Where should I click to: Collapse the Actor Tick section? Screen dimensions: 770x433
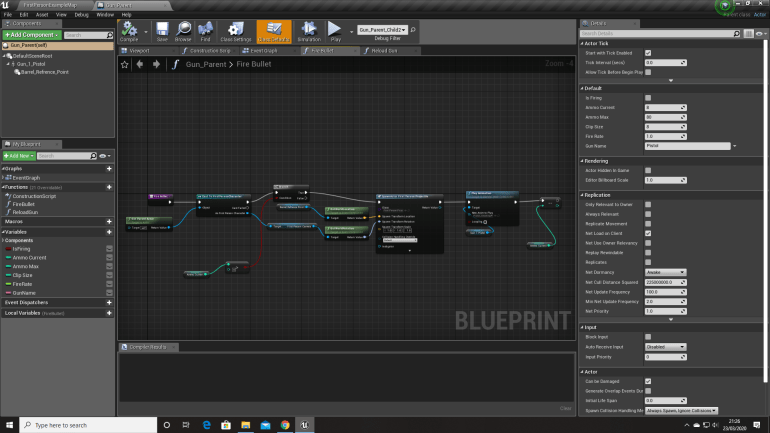point(582,44)
